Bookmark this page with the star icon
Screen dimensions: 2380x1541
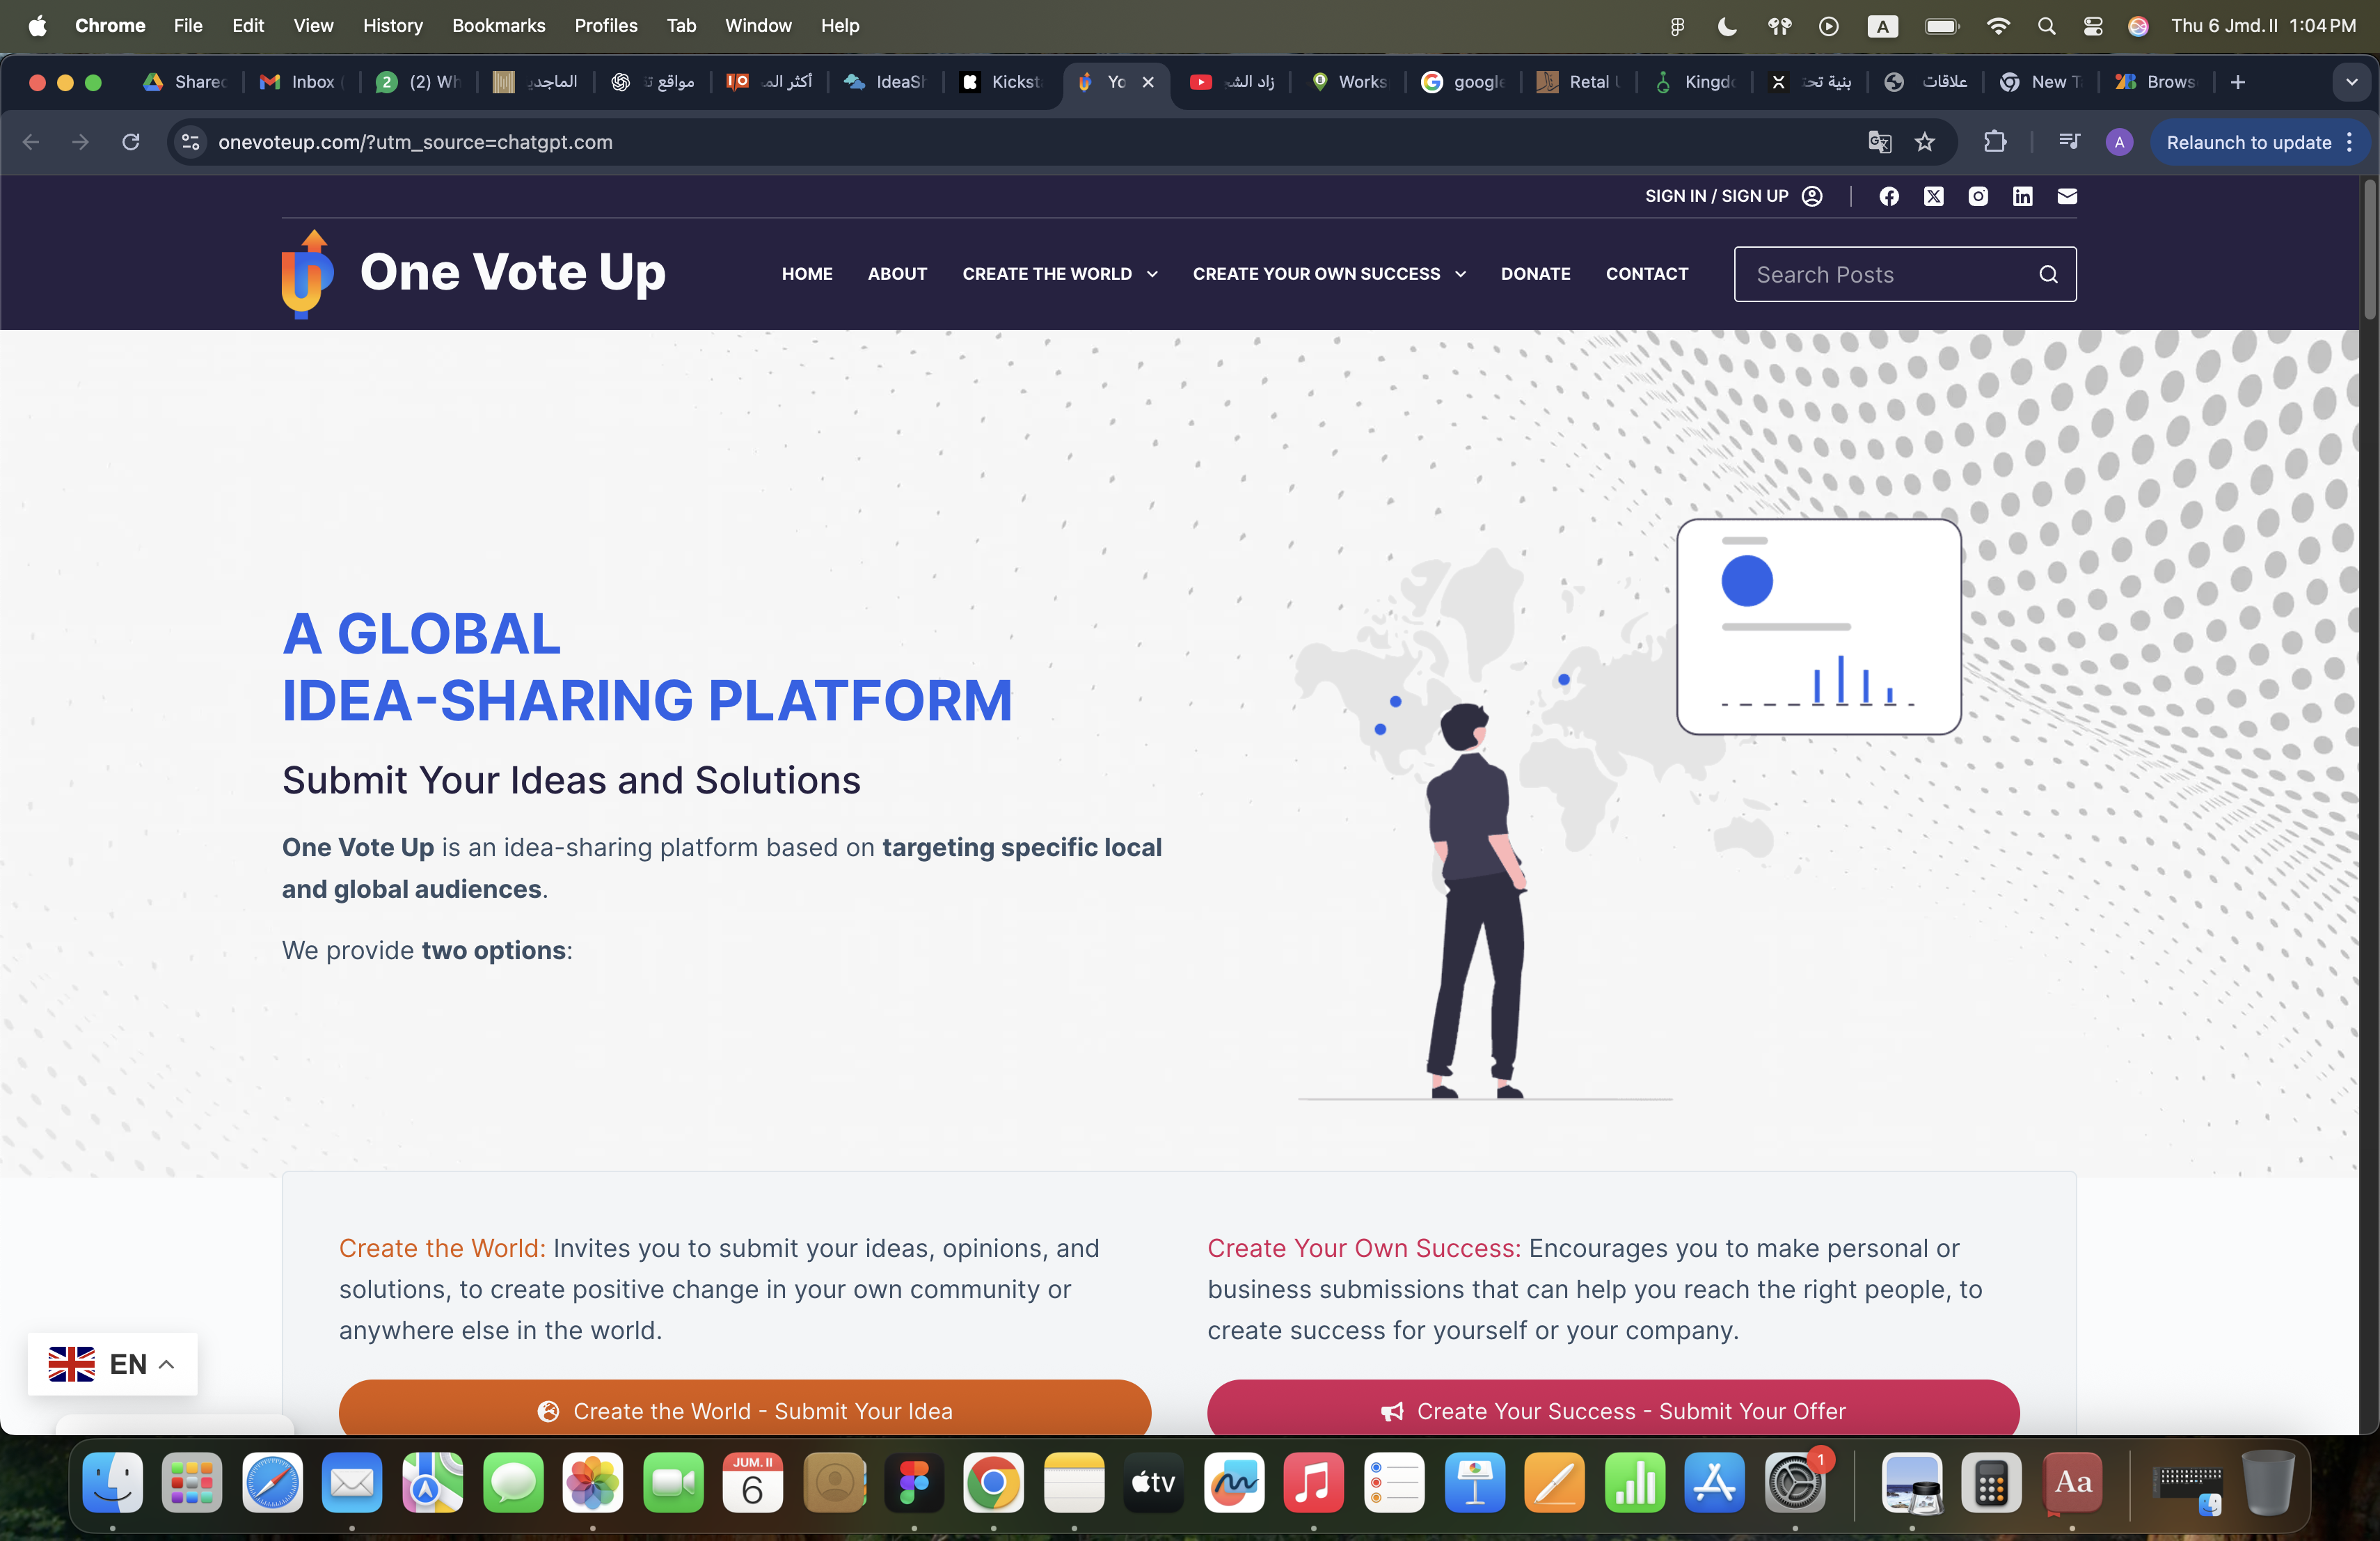[x=1924, y=142]
